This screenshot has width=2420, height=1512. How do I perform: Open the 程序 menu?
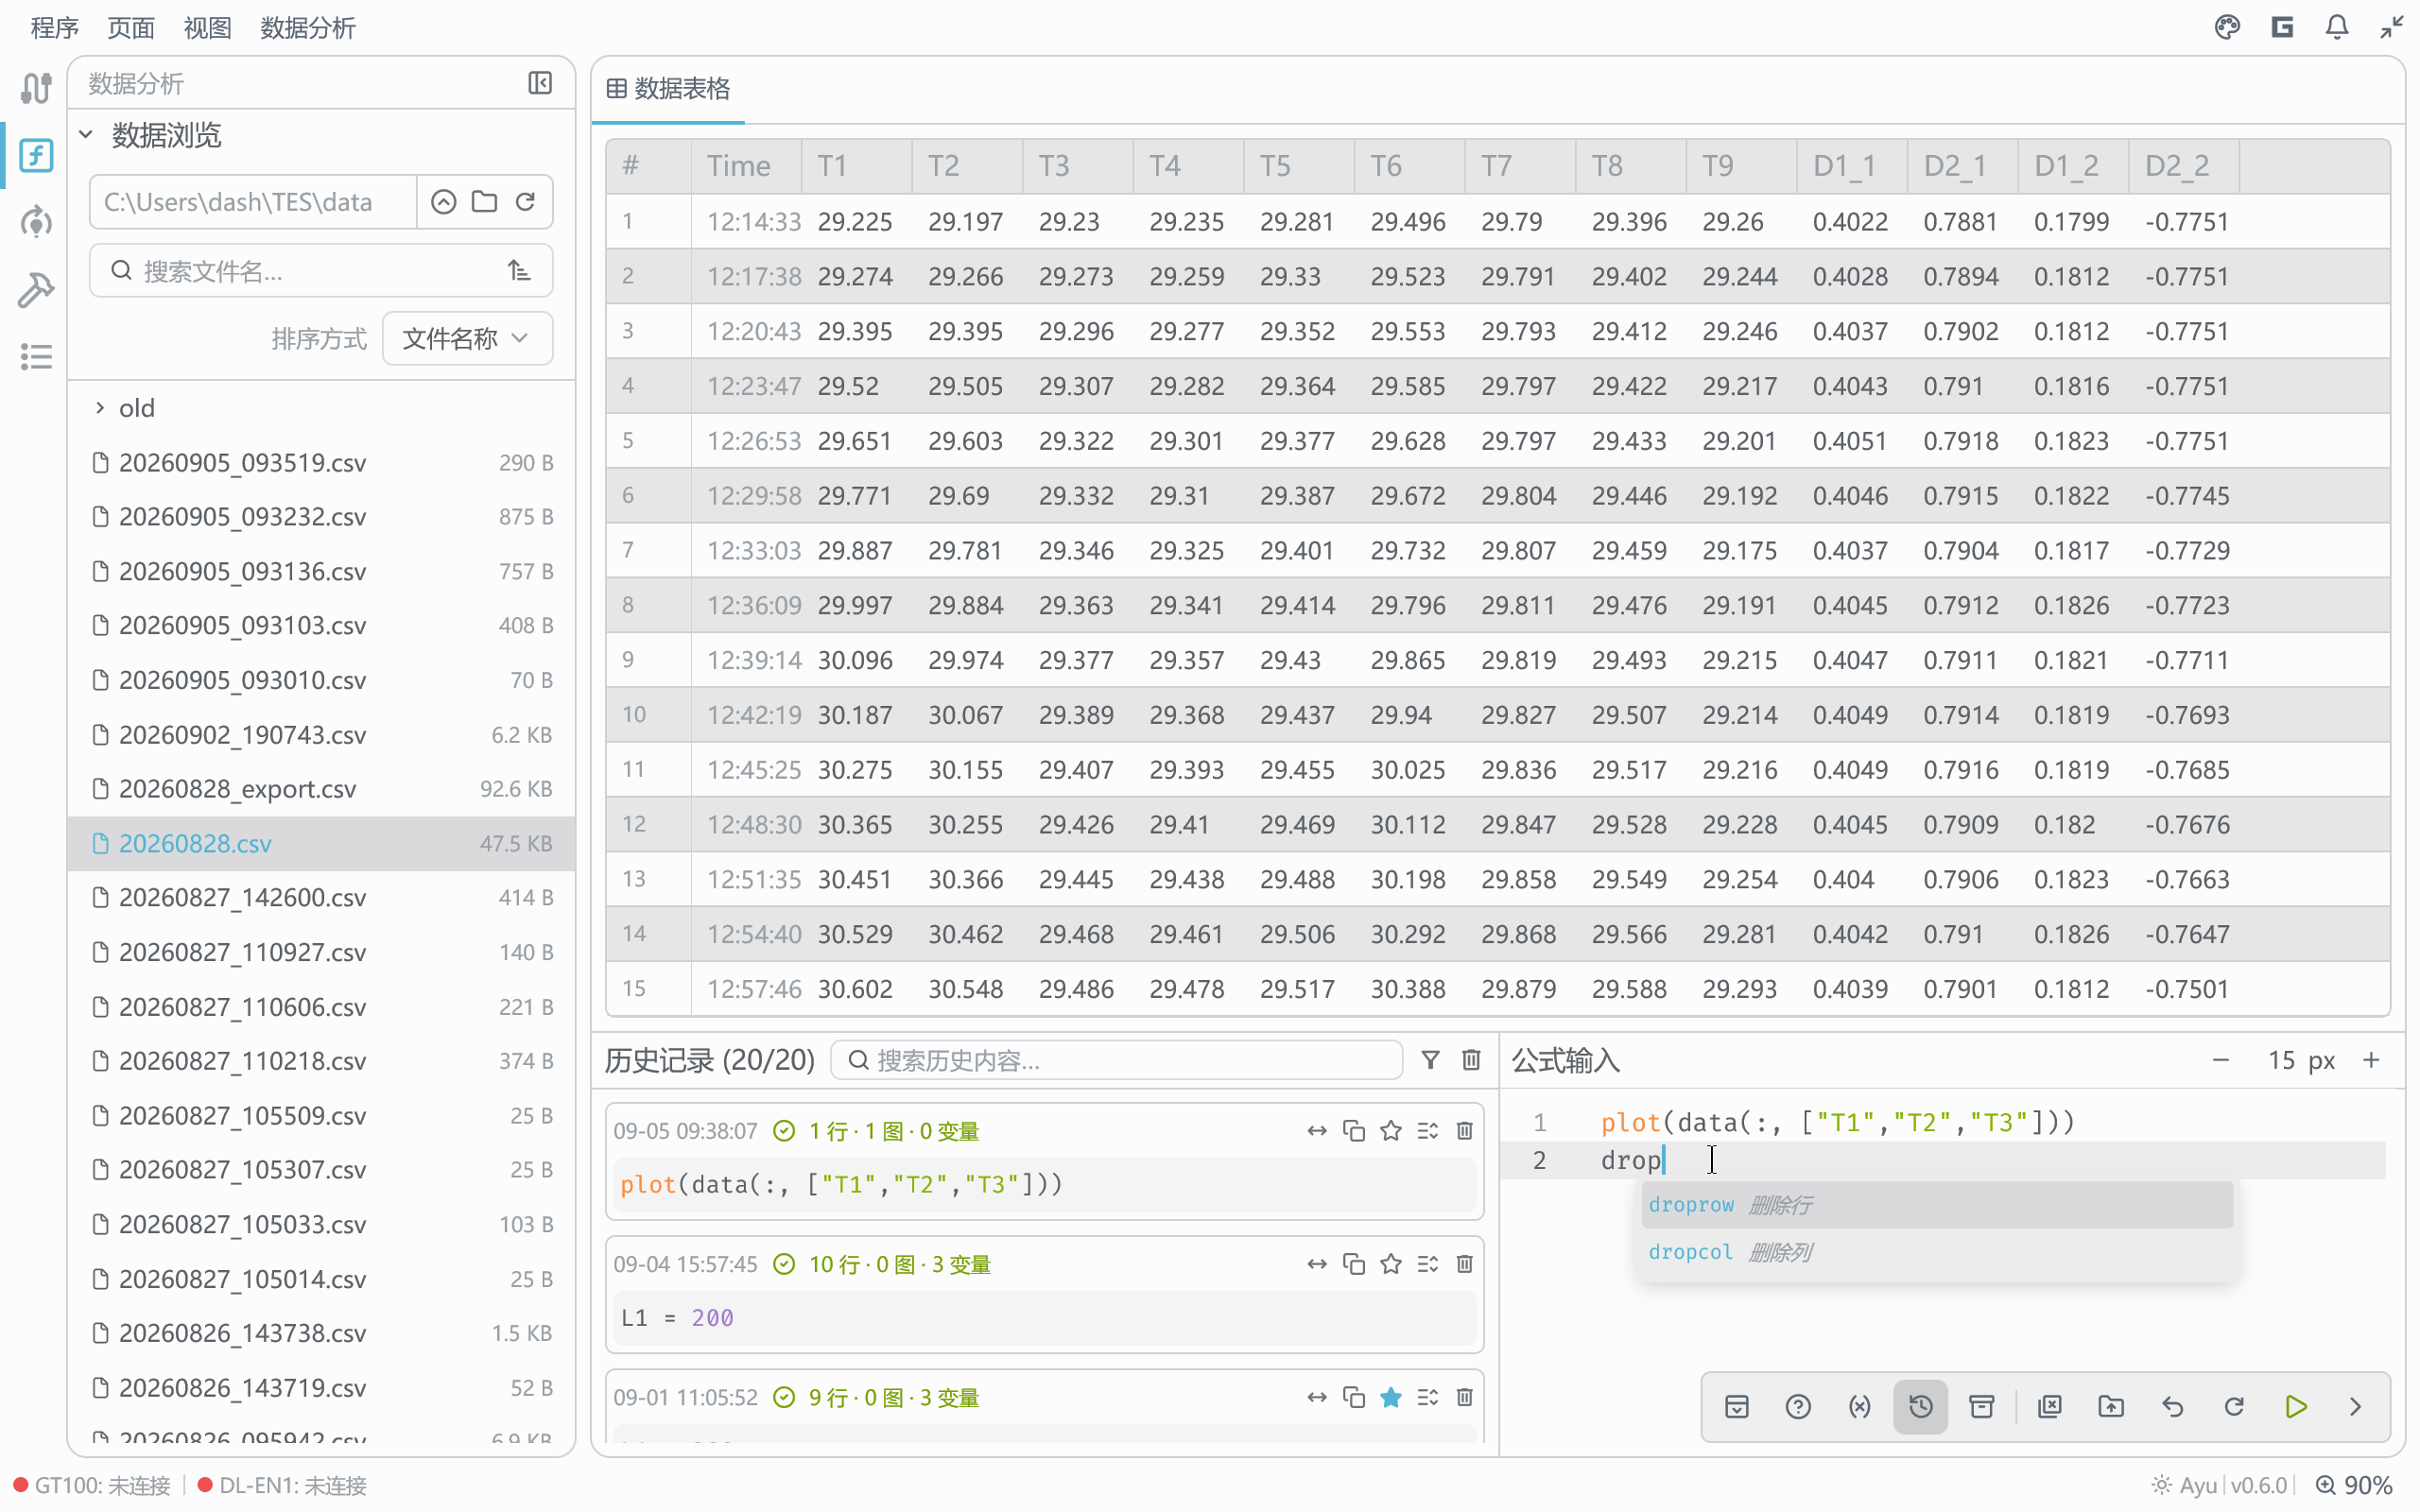point(55,28)
